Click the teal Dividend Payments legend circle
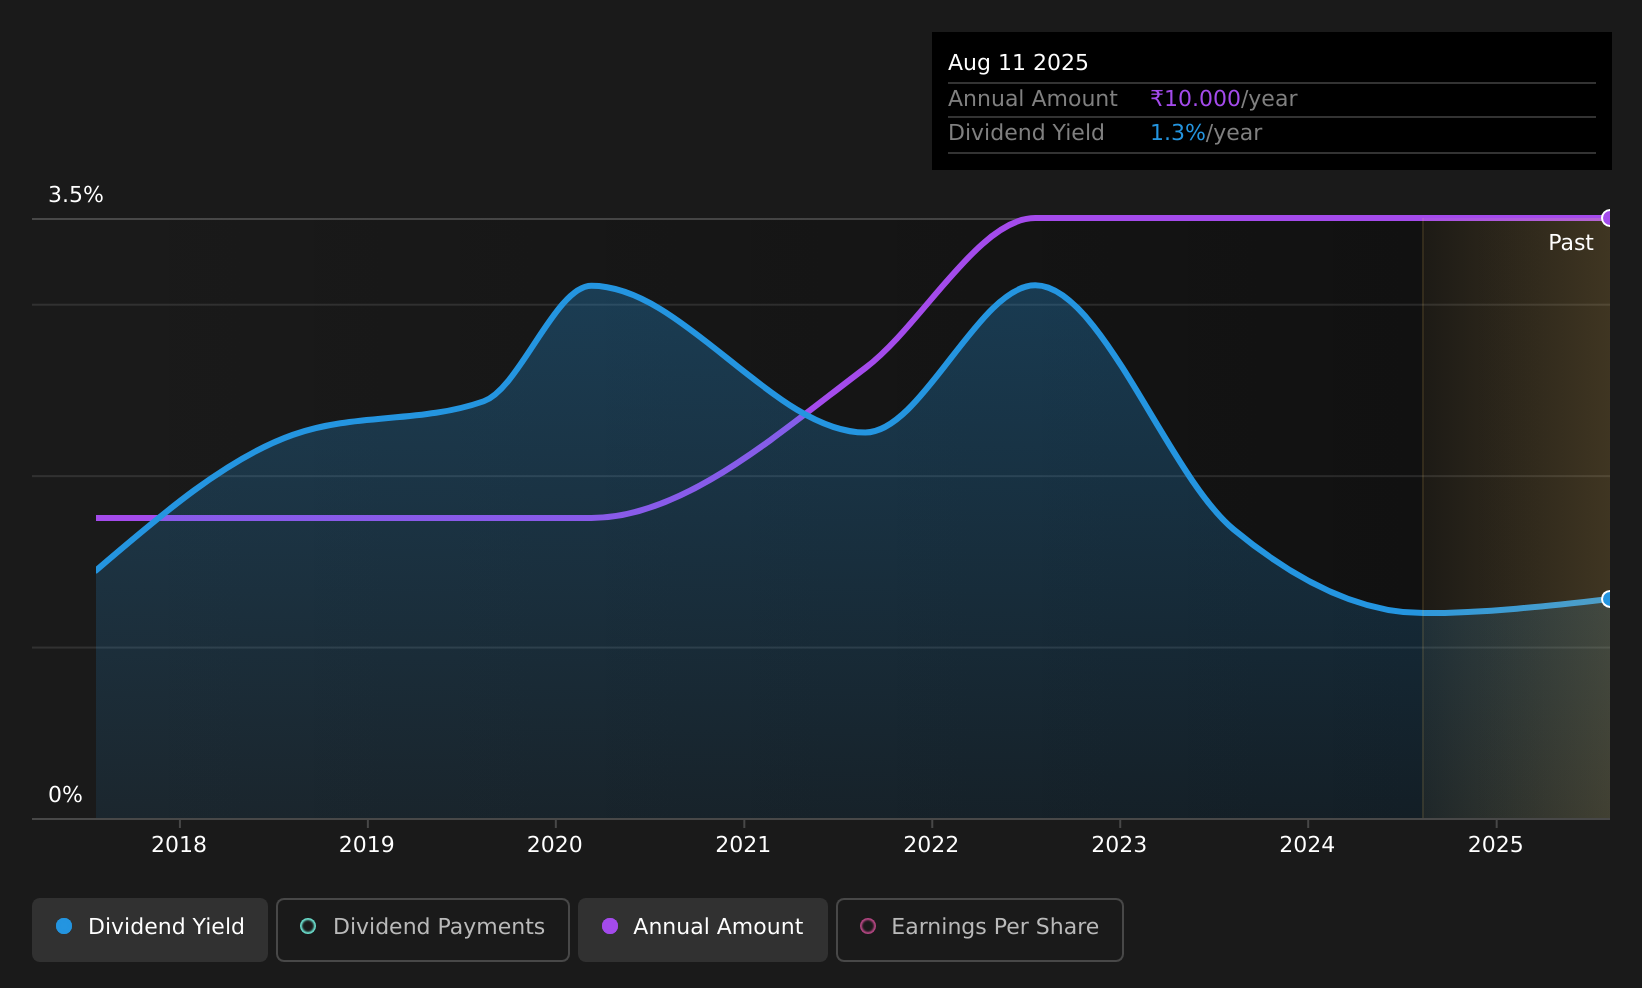This screenshot has width=1642, height=988. 308,926
